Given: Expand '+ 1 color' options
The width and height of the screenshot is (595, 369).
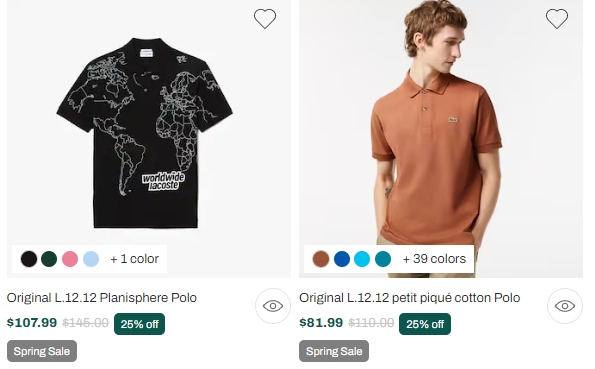Looking at the screenshot, I should click(134, 259).
